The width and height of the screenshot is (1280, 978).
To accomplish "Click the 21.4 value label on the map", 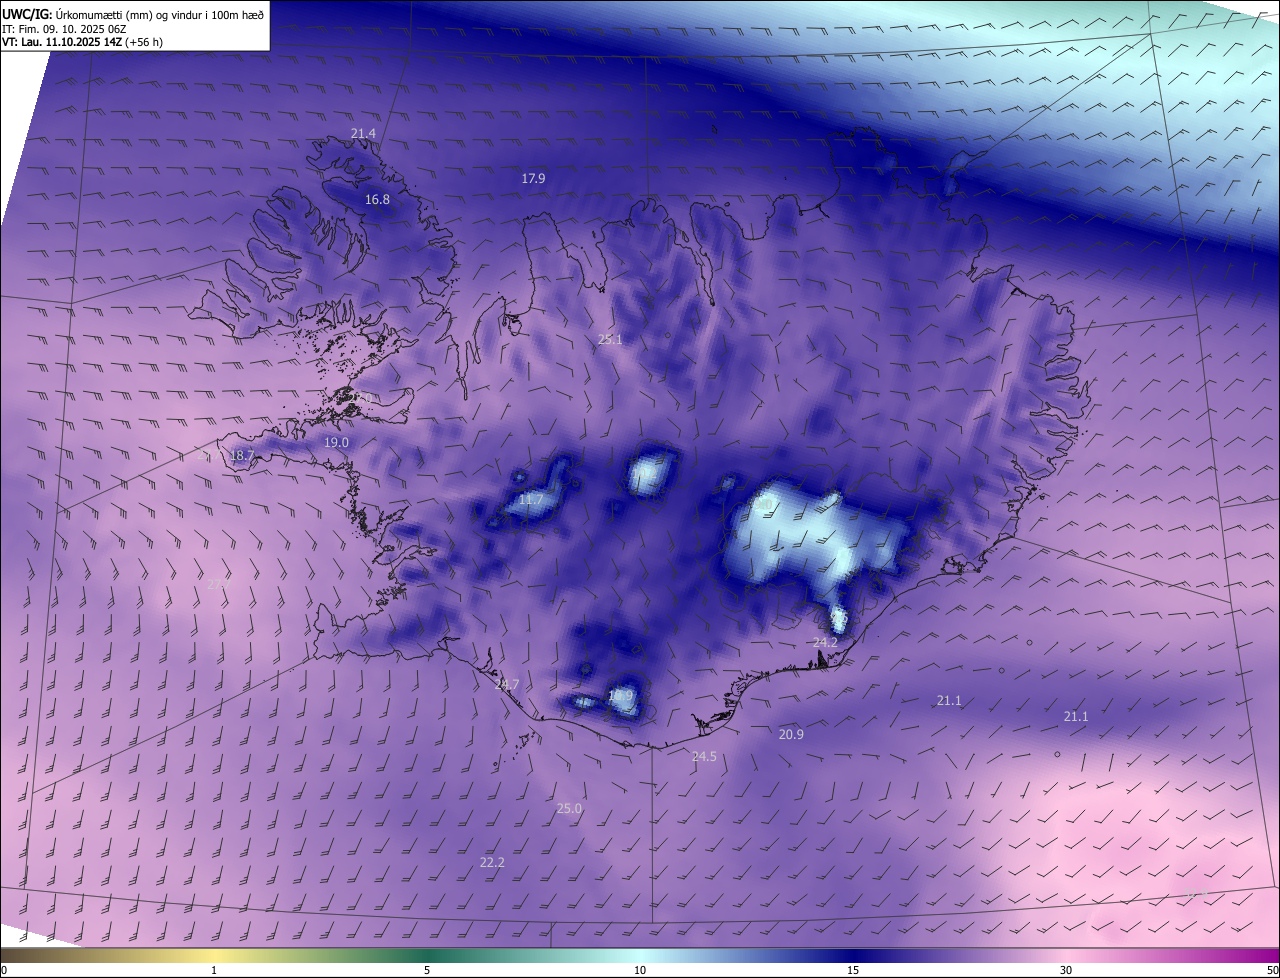I will tap(363, 134).
